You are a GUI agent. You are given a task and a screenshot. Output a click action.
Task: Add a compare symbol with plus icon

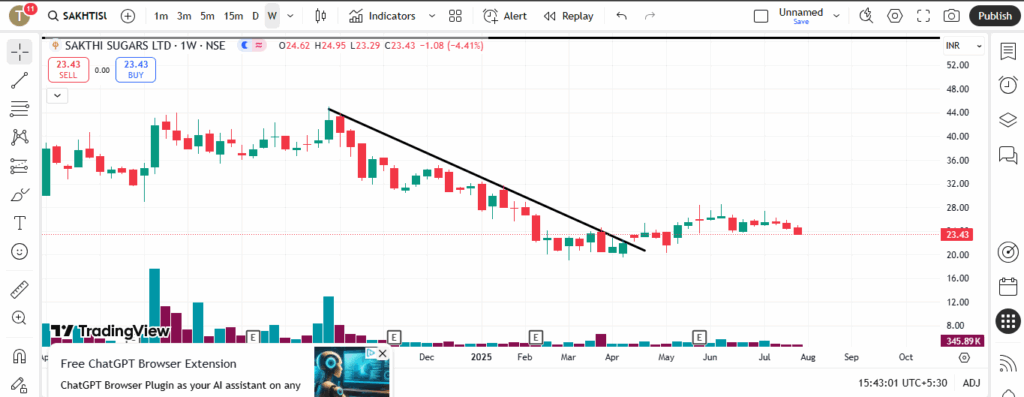coord(128,16)
